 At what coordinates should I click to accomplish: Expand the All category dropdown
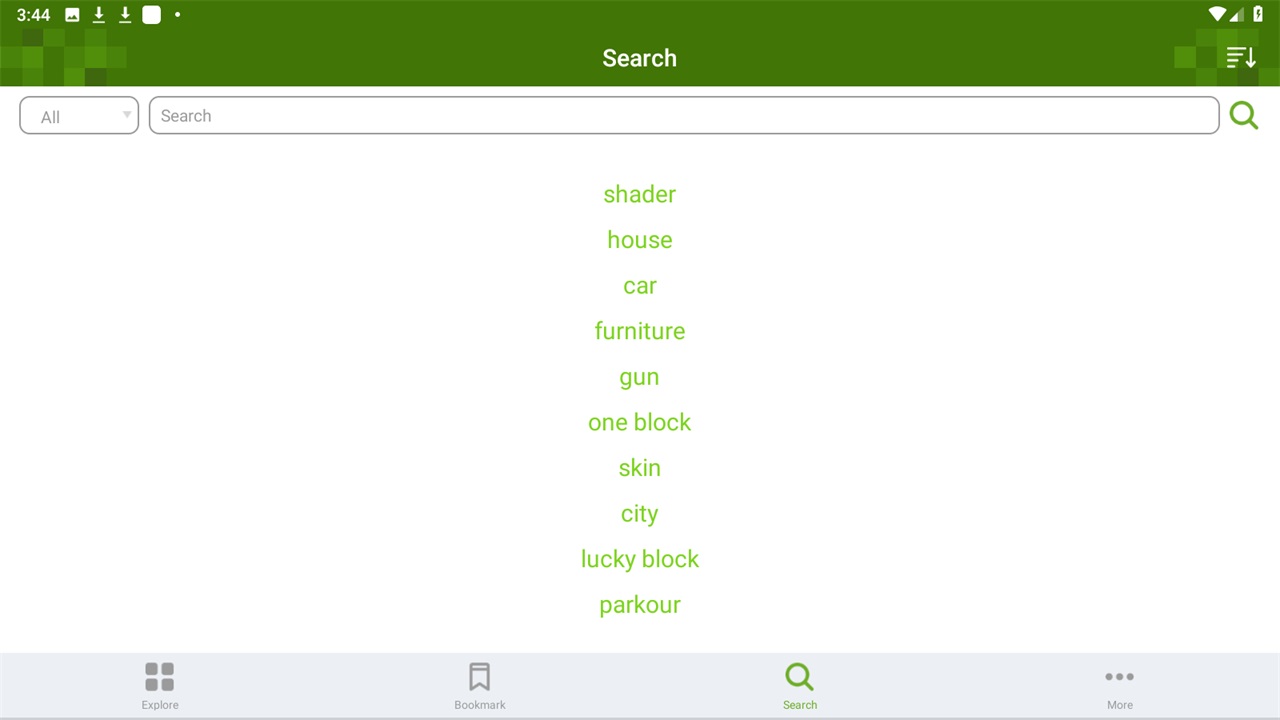coord(79,116)
